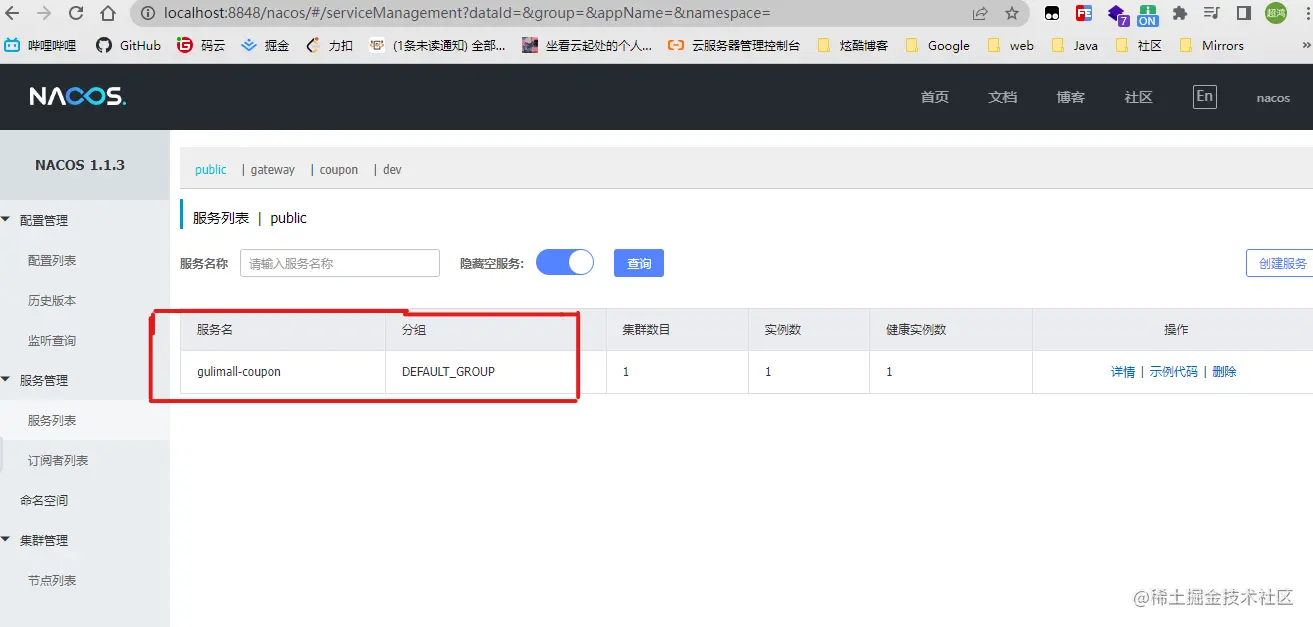The height and width of the screenshot is (627, 1313).
Task: Click the red FE extension icon
Action: pos(1084,14)
